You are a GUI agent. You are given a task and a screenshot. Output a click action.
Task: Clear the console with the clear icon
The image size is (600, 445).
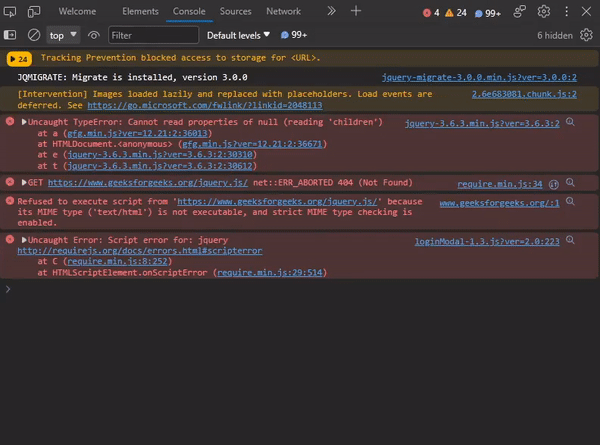pos(33,35)
